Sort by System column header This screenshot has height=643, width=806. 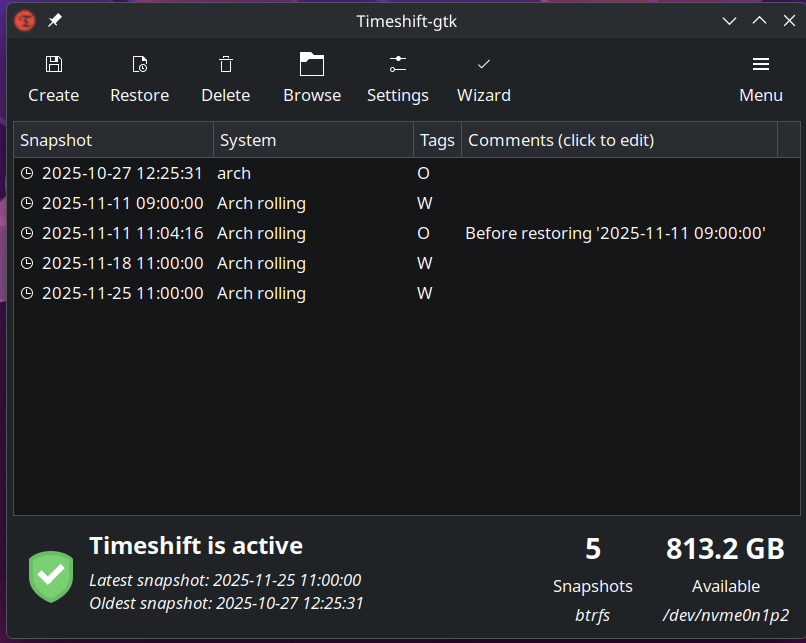pos(313,140)
